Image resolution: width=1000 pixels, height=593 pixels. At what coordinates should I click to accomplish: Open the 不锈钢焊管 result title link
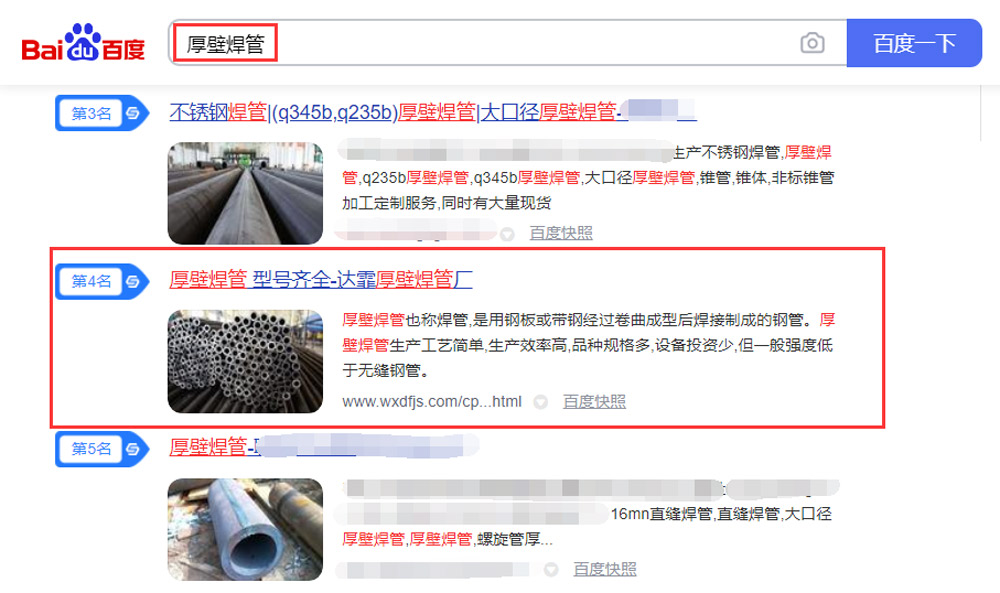coord(432,112)
